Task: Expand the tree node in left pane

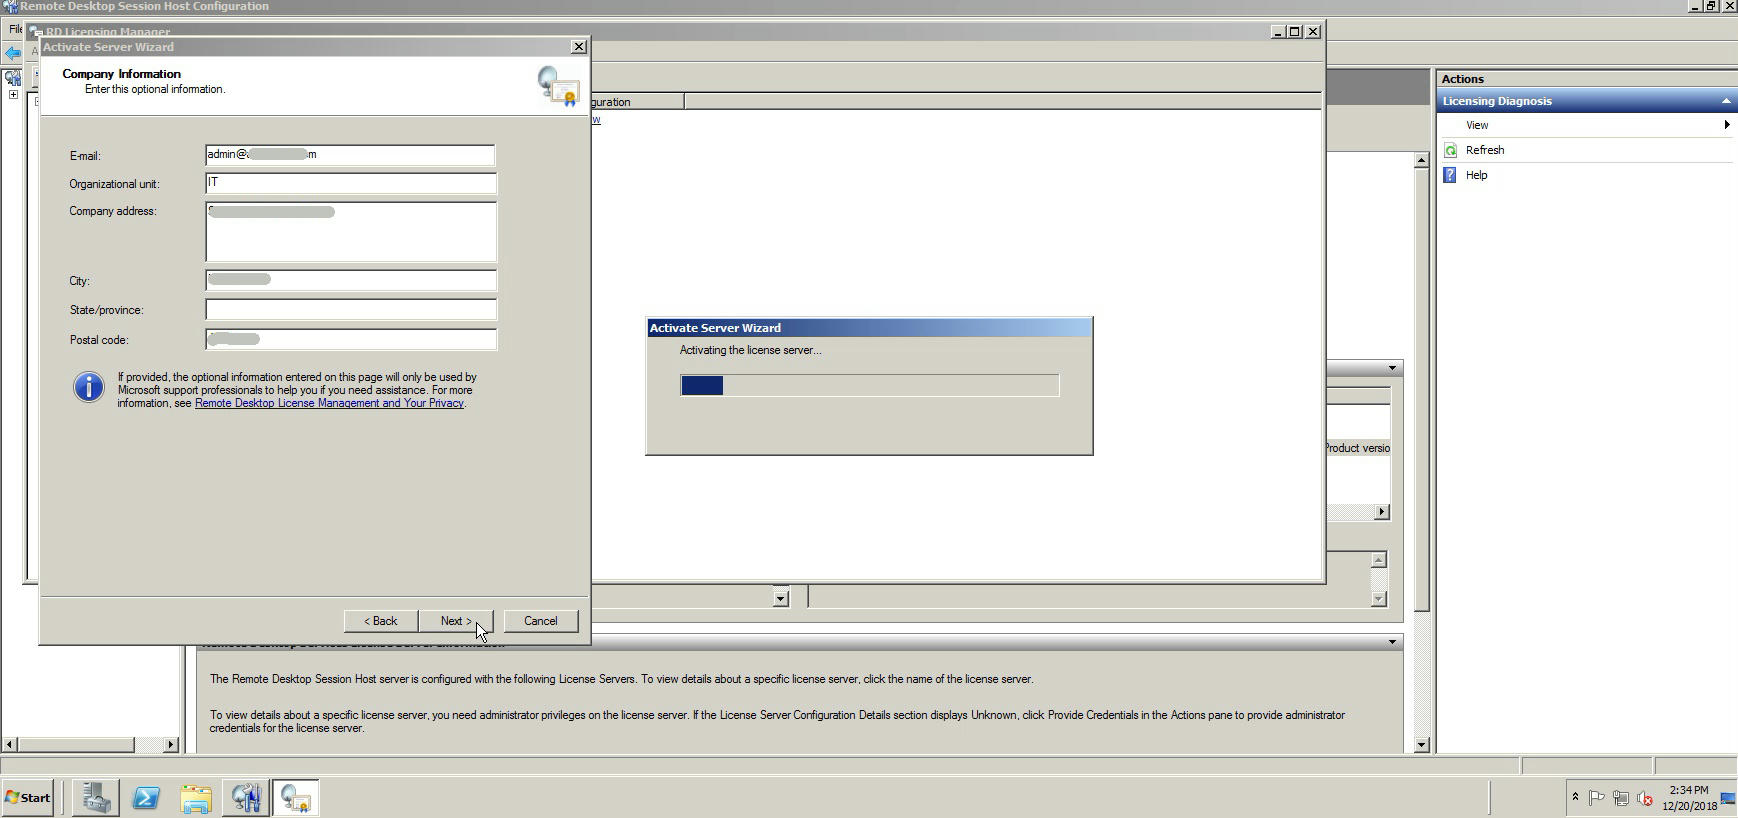Action: [x=13, y=95]
